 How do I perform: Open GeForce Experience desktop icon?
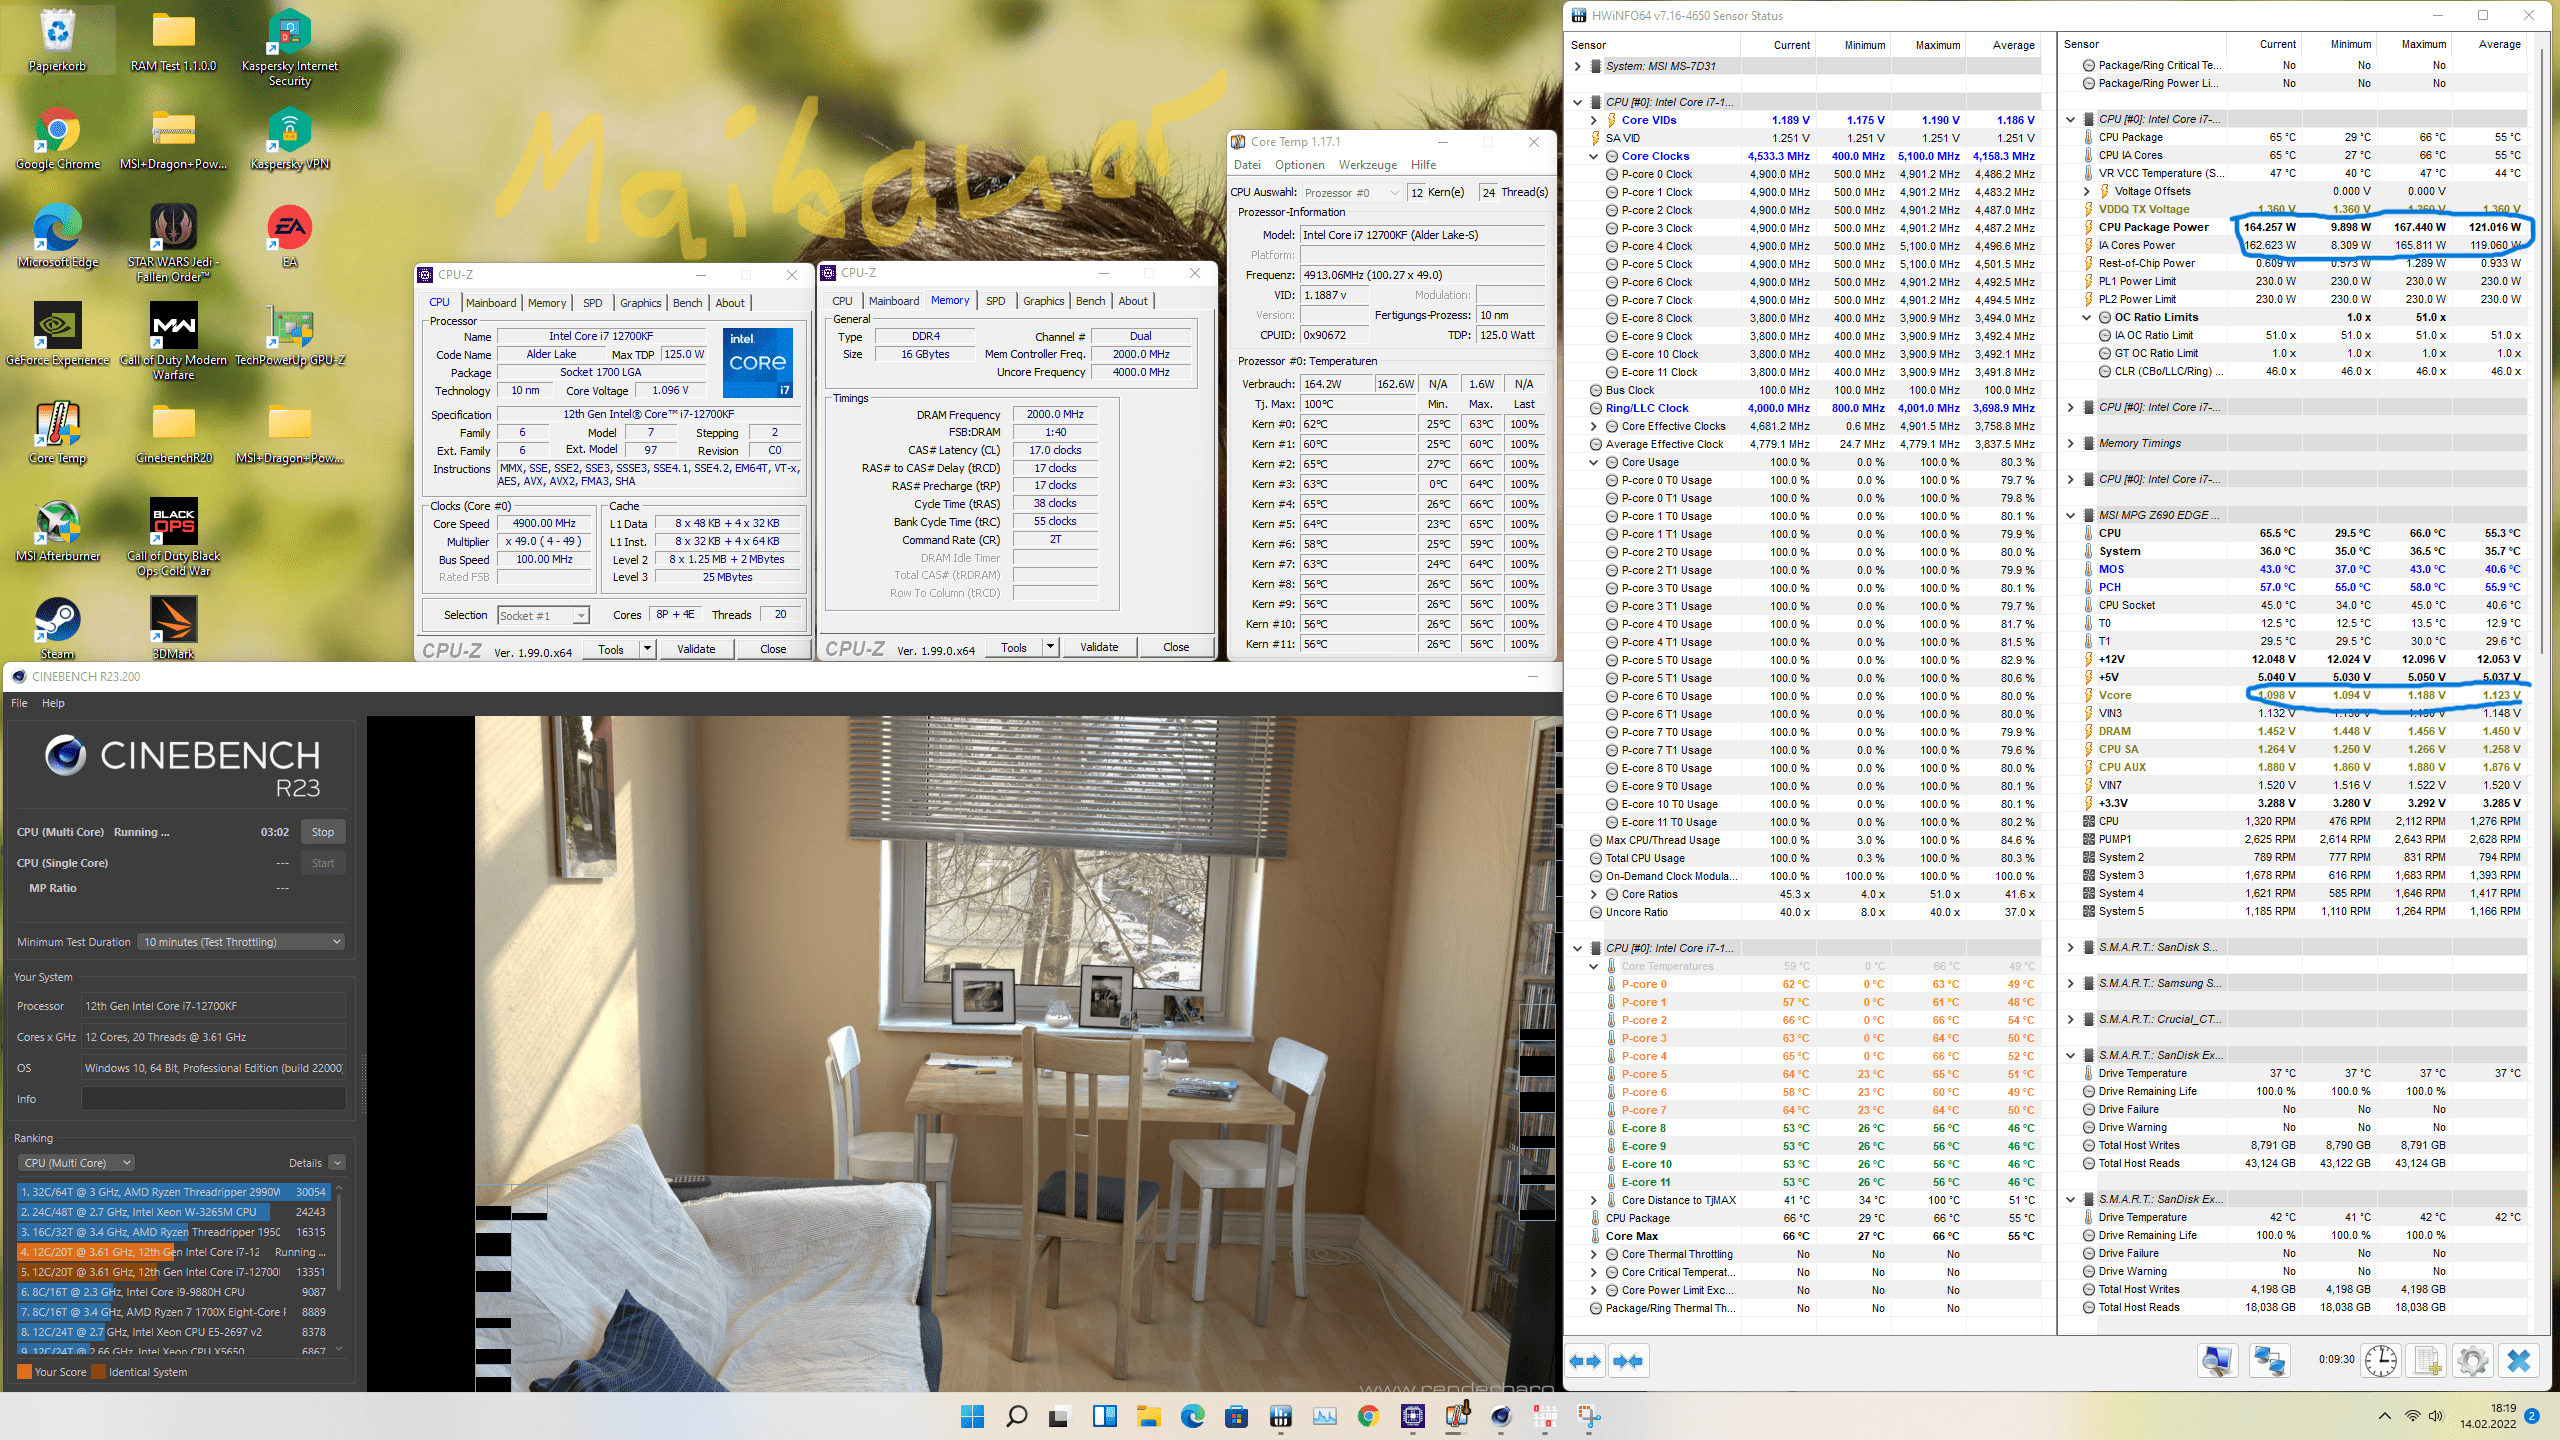click(x=58, y=334)
